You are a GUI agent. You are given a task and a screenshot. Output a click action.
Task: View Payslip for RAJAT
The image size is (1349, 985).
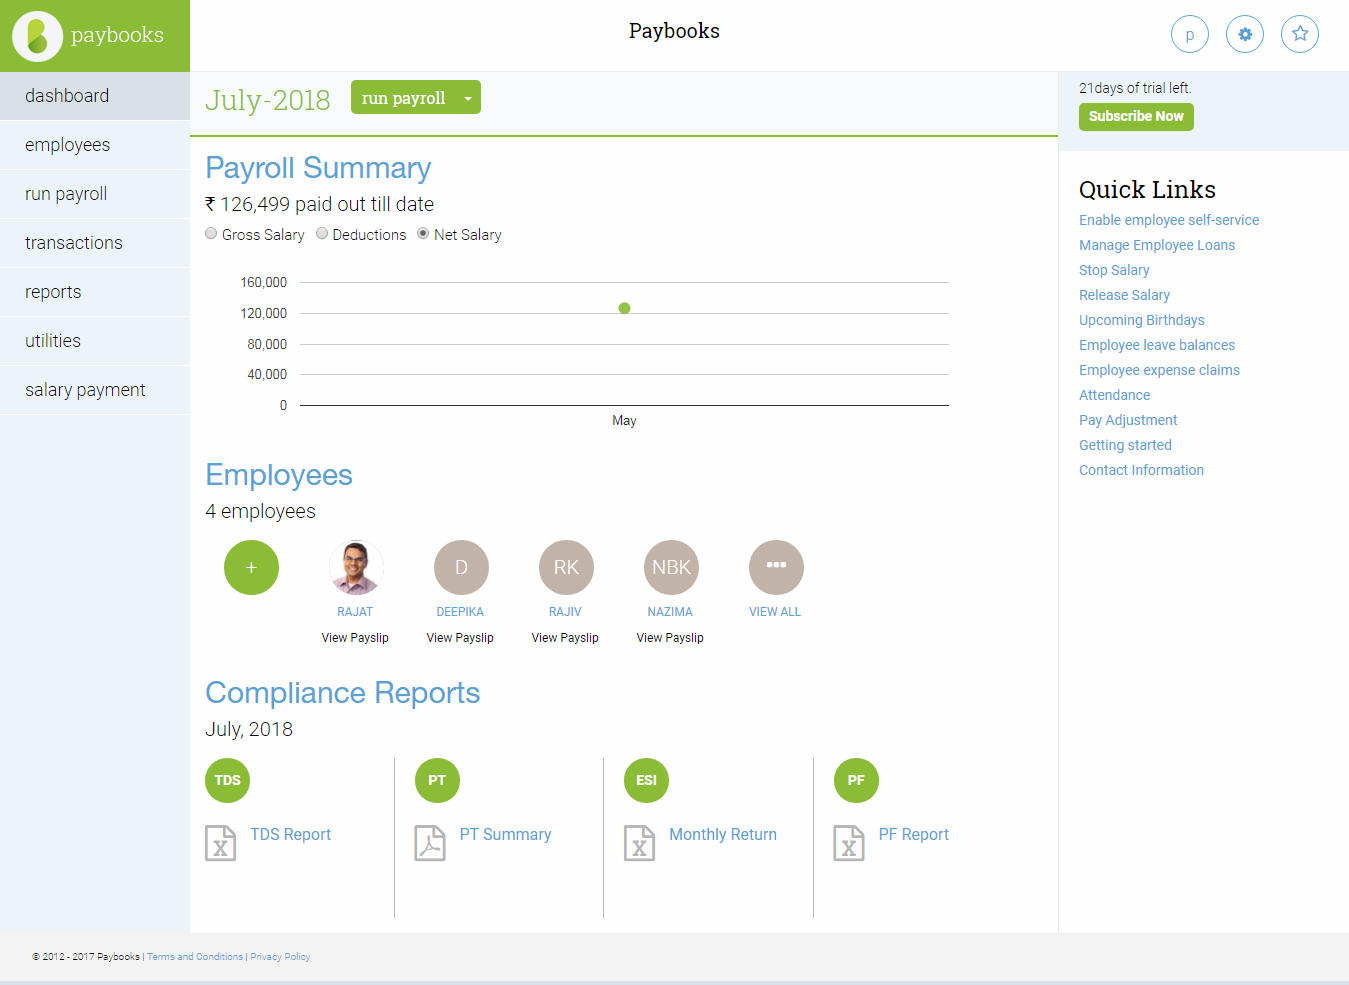click(355, 637)
